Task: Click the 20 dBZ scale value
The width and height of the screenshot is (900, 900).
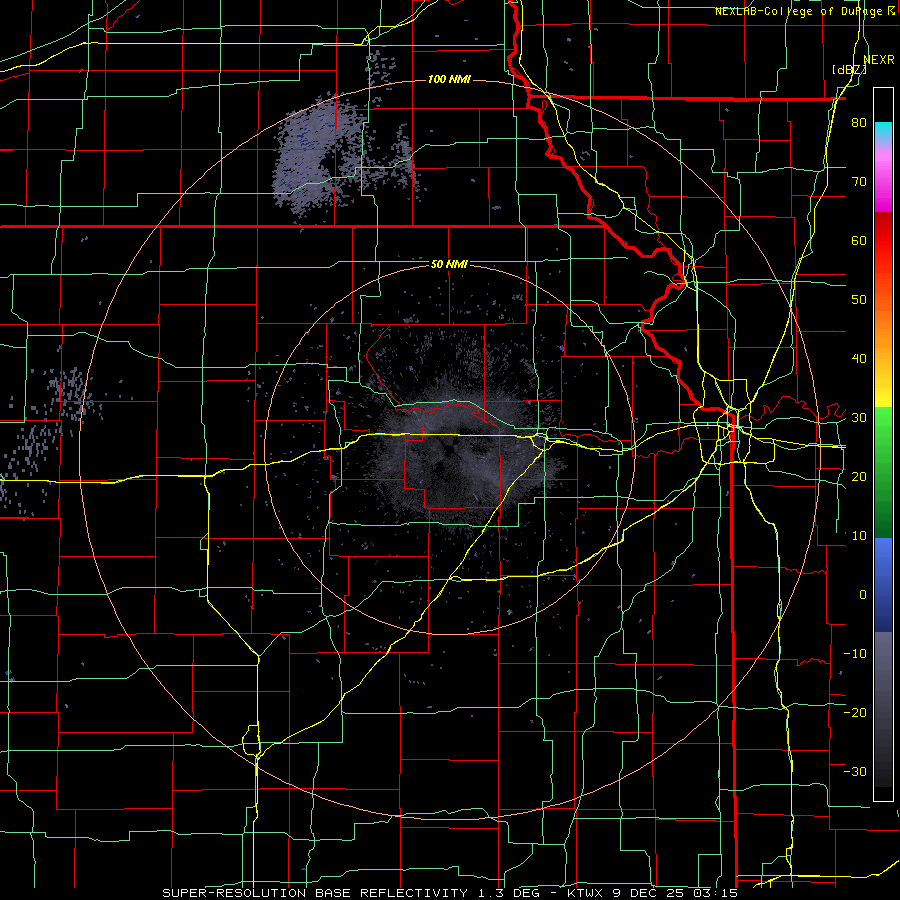Action: click(859, 476)
